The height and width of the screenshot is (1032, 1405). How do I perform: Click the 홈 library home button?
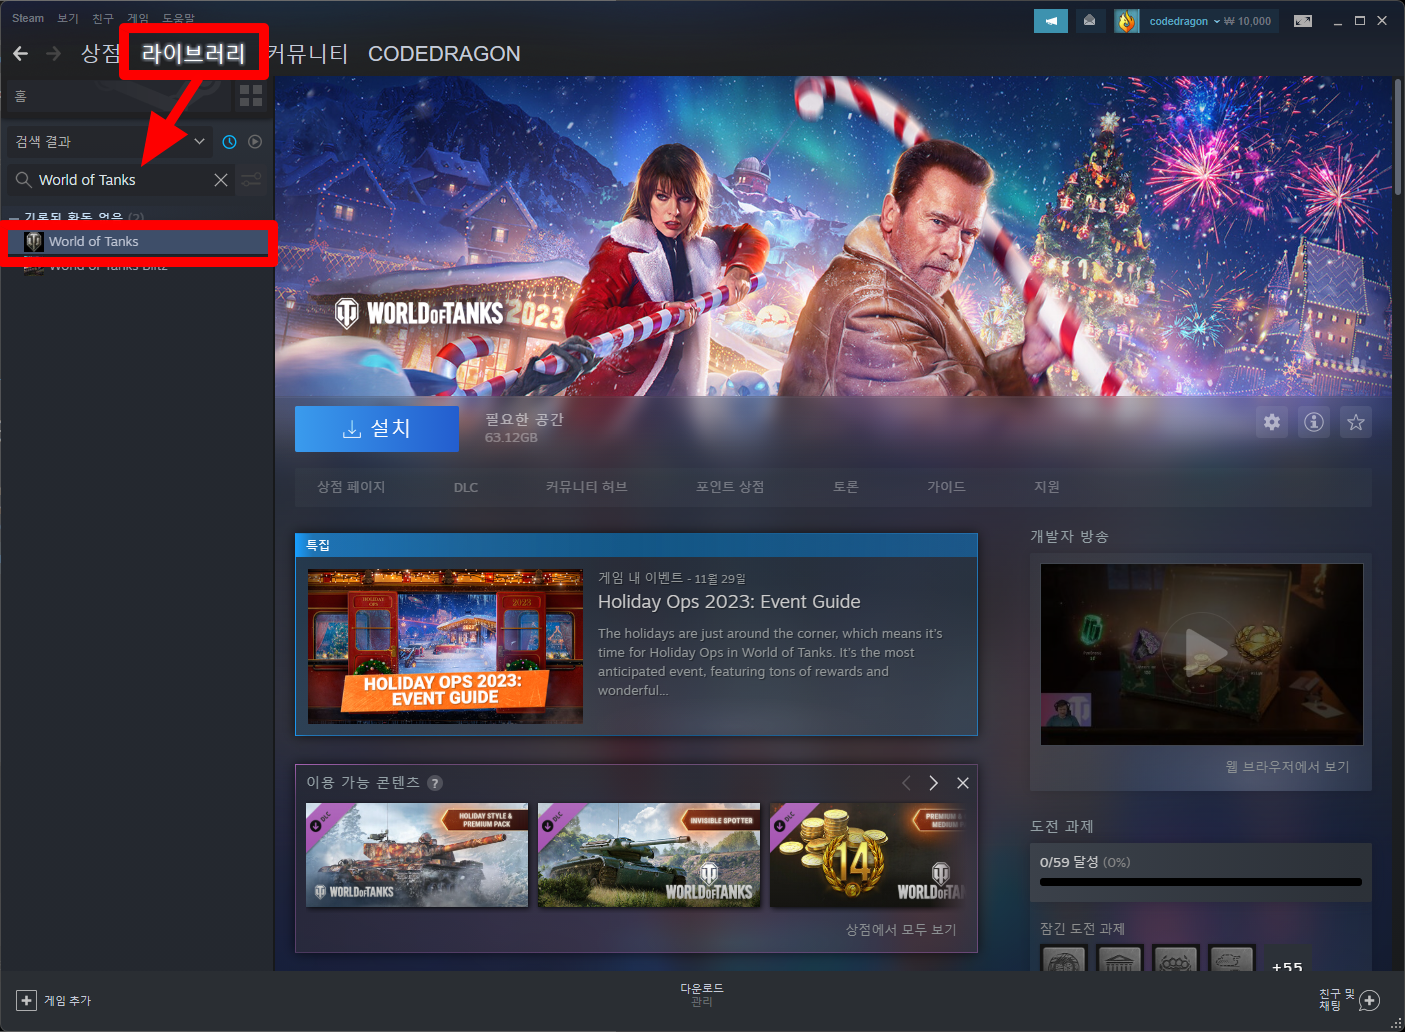[118, 96]
